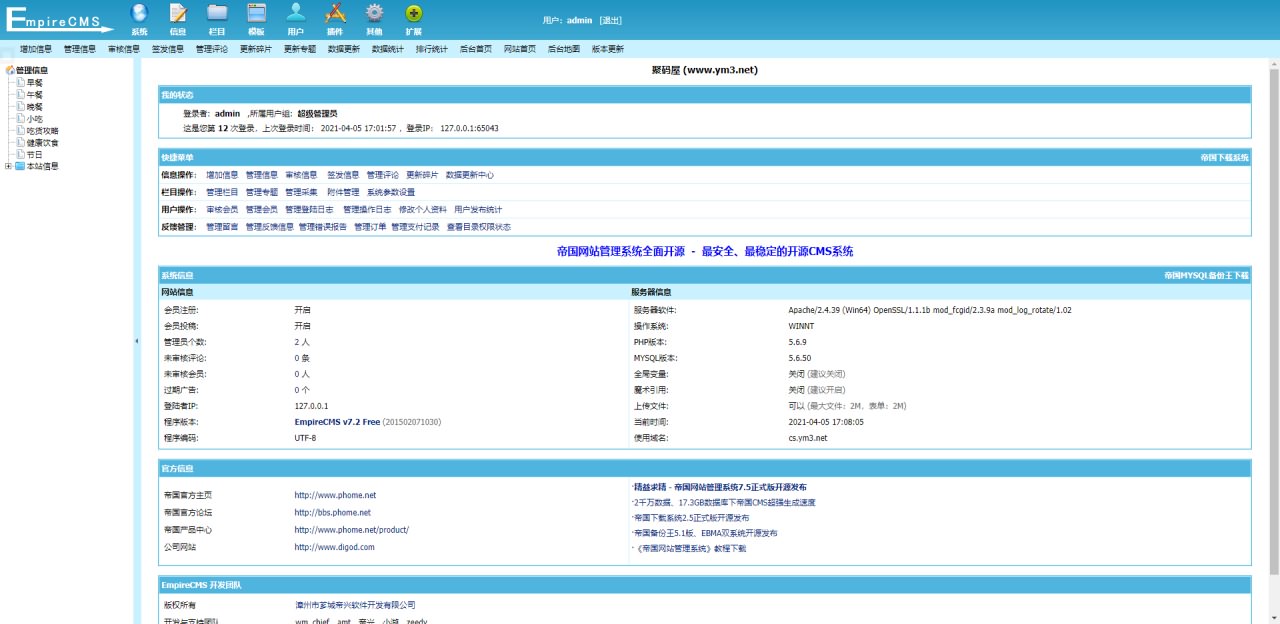Select 吃货攻略 in the category tree
The height and width of the screenshot is (624, 1280).
click(43, 130)
